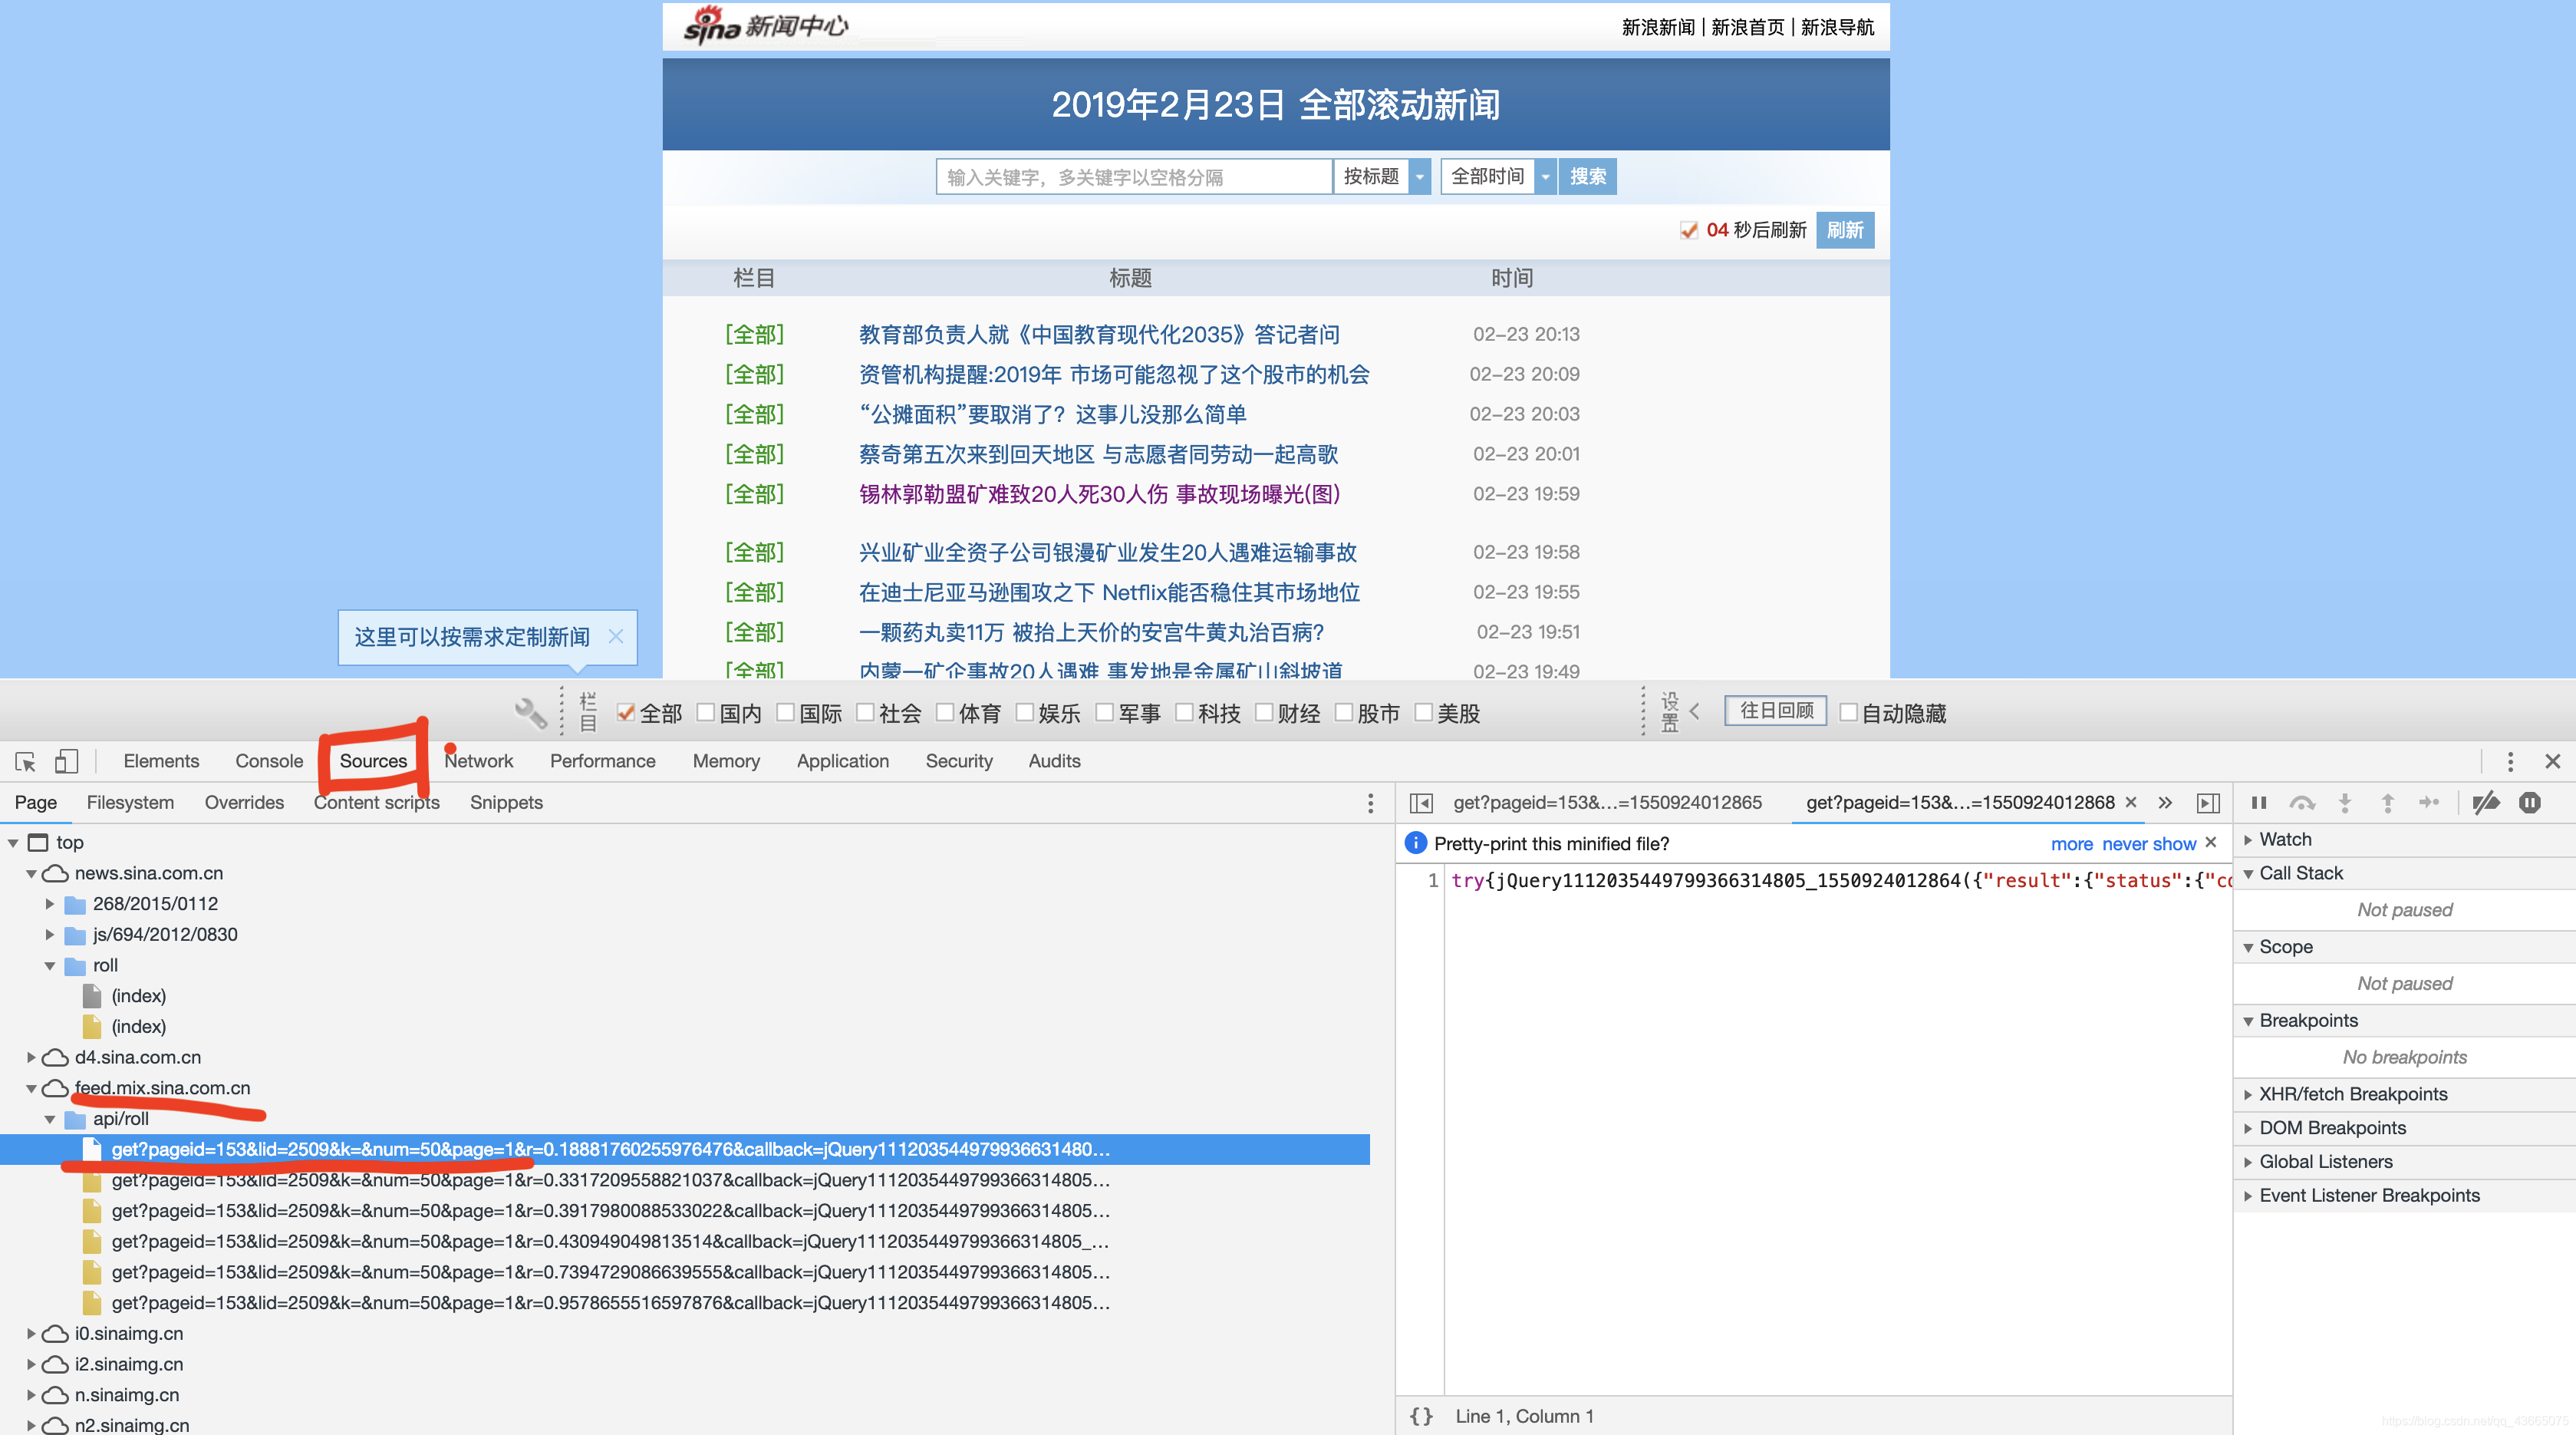Image resolution: width=2576 pixels, height=1435 pixels.
Task: Click the 搜索 search button
Action: (x=1586, y=175)
